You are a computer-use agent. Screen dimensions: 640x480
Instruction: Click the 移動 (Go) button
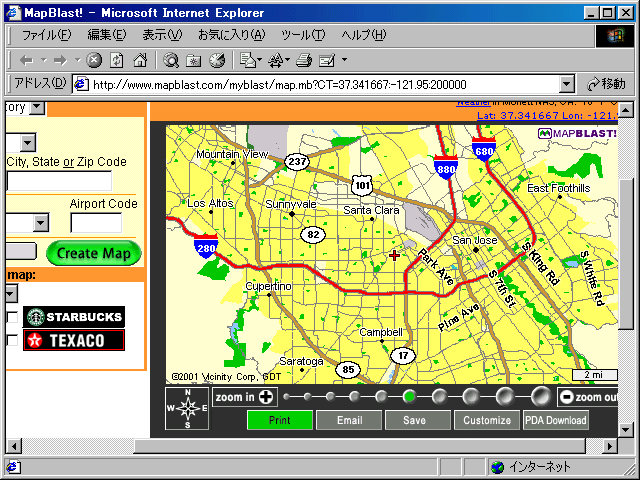pos(607,84)
